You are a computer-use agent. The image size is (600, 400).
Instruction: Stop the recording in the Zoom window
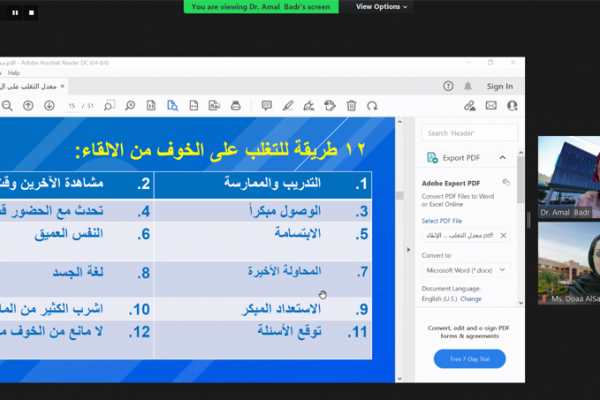(x=31, y=13)
